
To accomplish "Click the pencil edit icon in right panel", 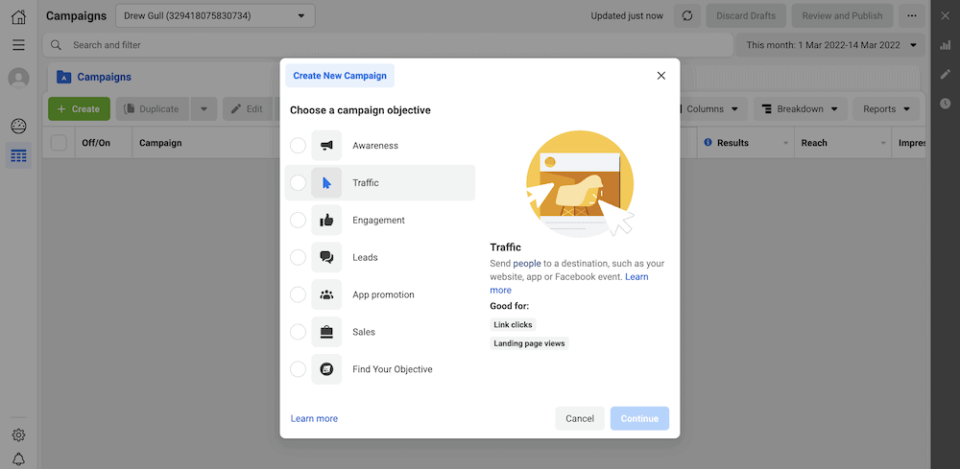I will click(x=945, y=74).
